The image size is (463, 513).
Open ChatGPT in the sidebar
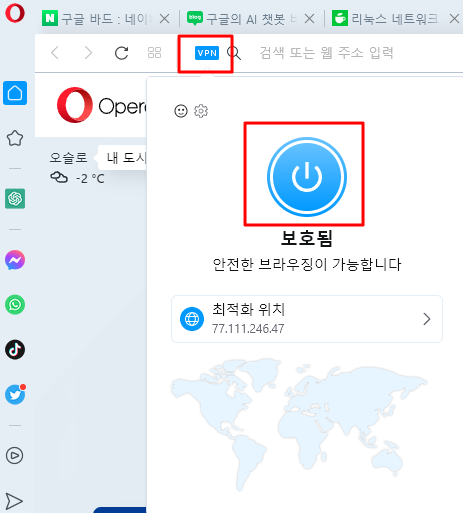[x=15, y=199]
